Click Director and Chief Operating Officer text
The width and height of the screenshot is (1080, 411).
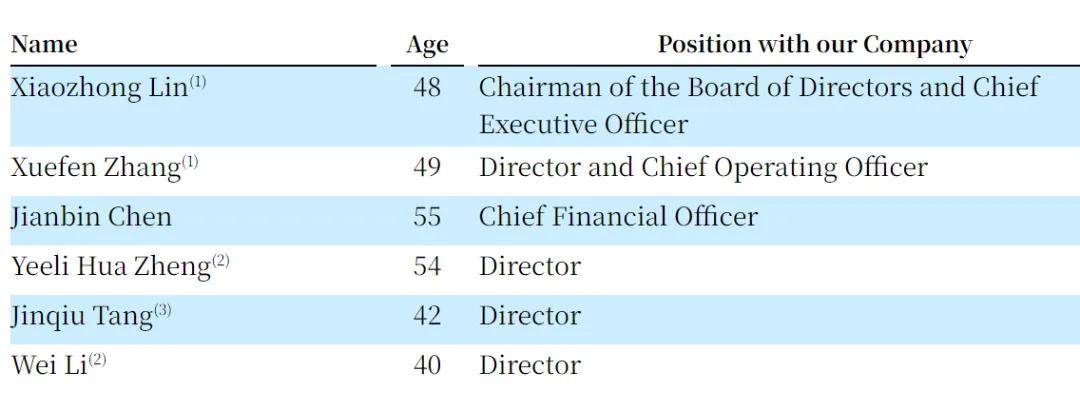pyautogui.click(x=703, y=168)
